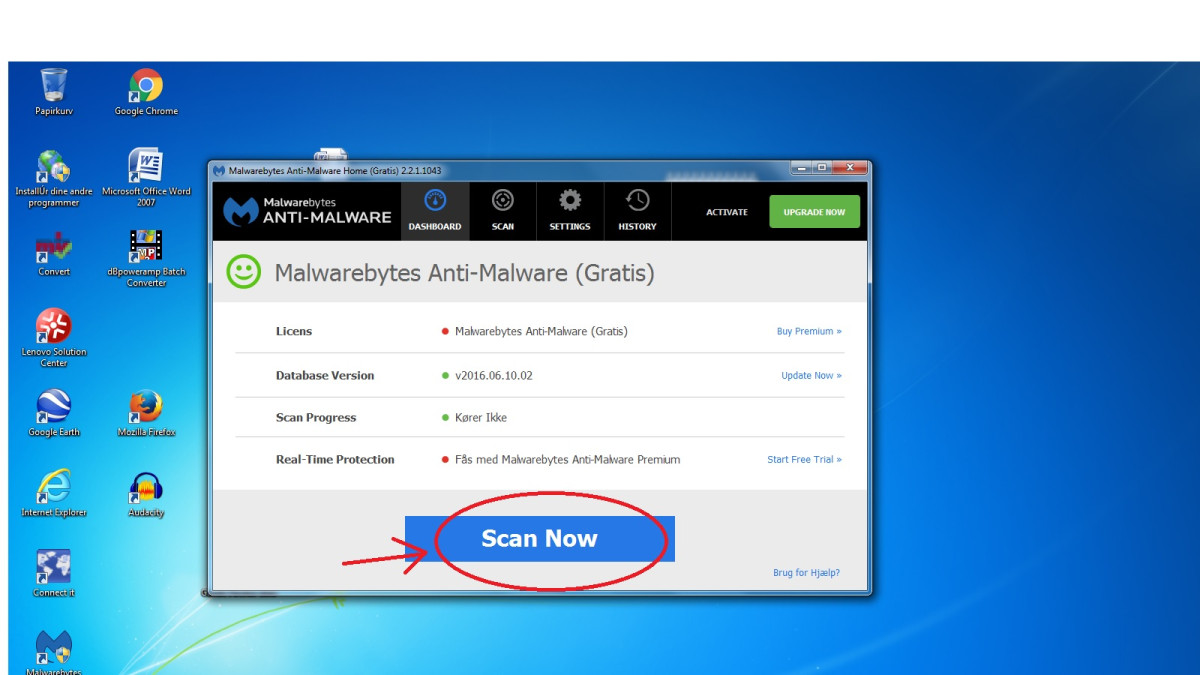This screenshot has height=675, width=1200.
Task: Follow the Buy Premium link
Action: [x=809, y=331]
